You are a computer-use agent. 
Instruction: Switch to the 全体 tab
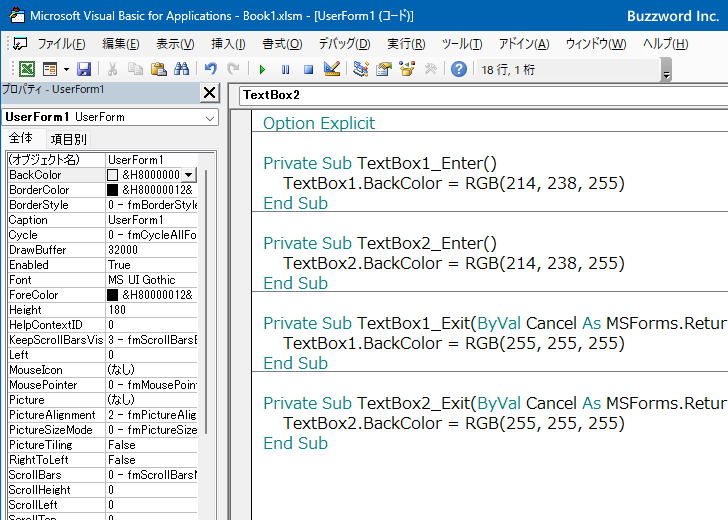click(21, 138)
